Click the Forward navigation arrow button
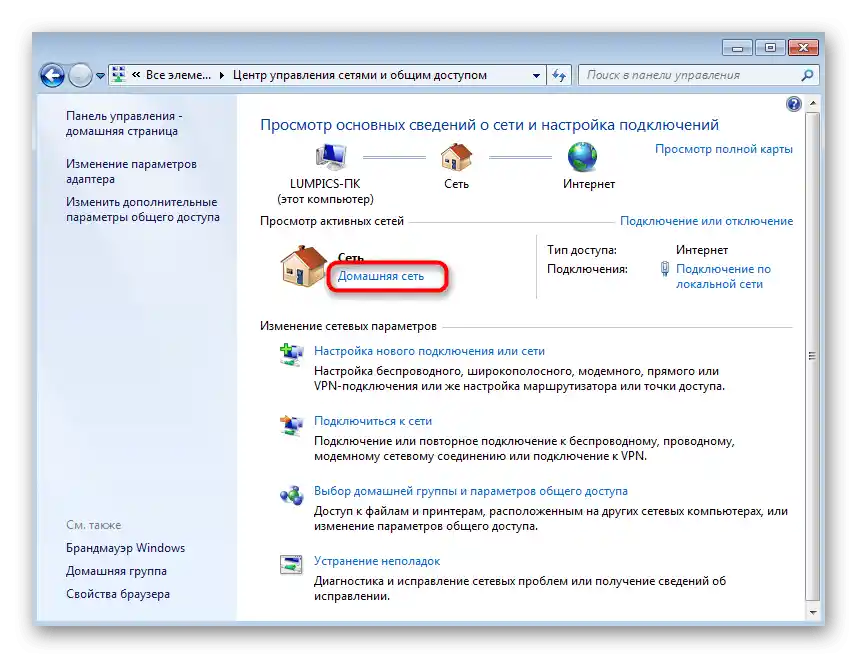The width and height of the screenshot is (857, 658). click(80, 75)
